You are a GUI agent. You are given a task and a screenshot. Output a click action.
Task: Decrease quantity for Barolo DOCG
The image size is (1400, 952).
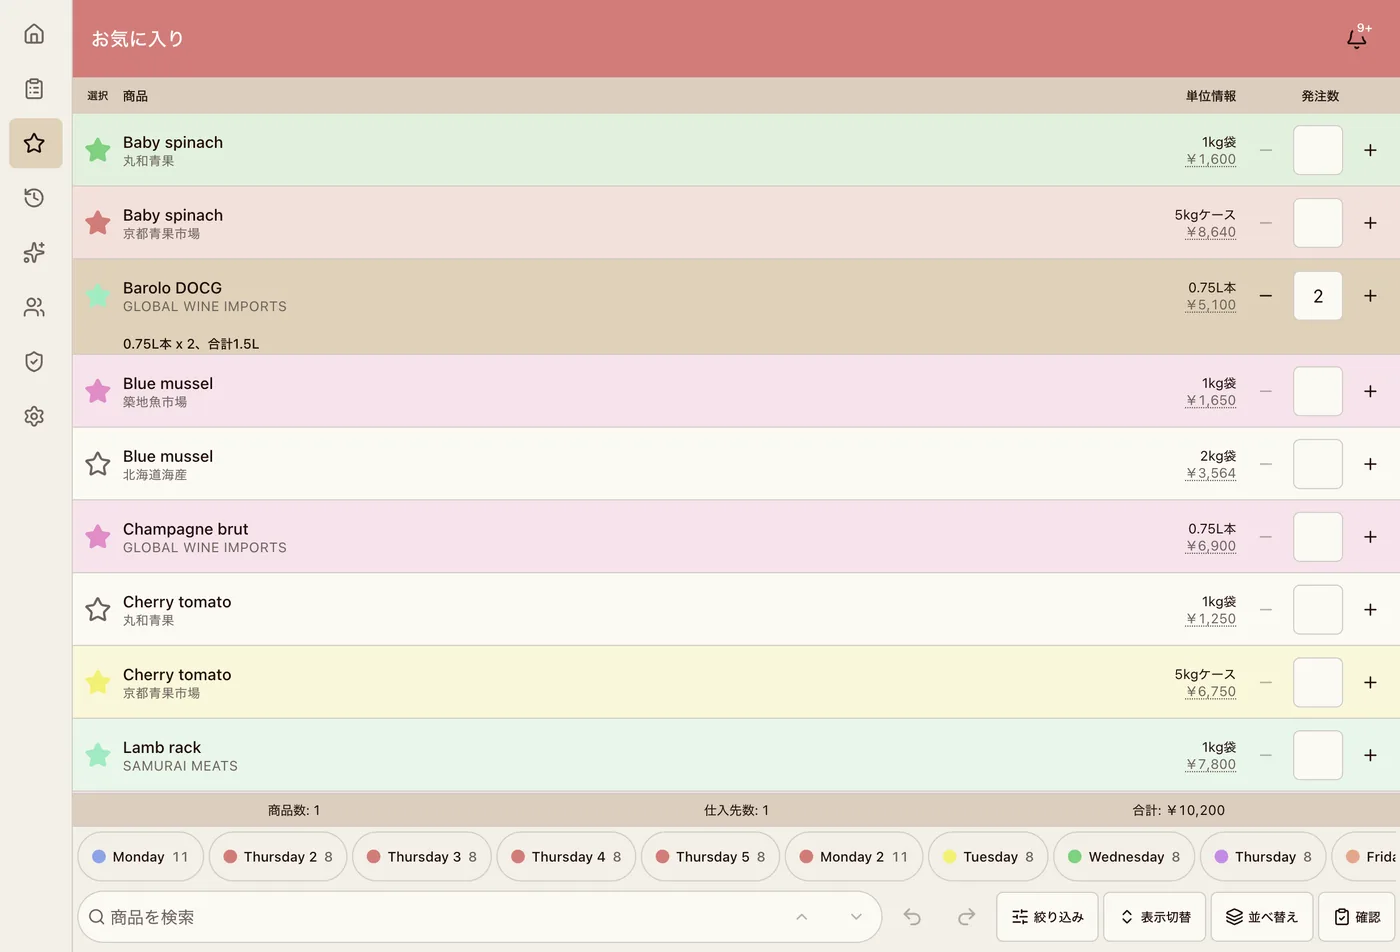1266,296
